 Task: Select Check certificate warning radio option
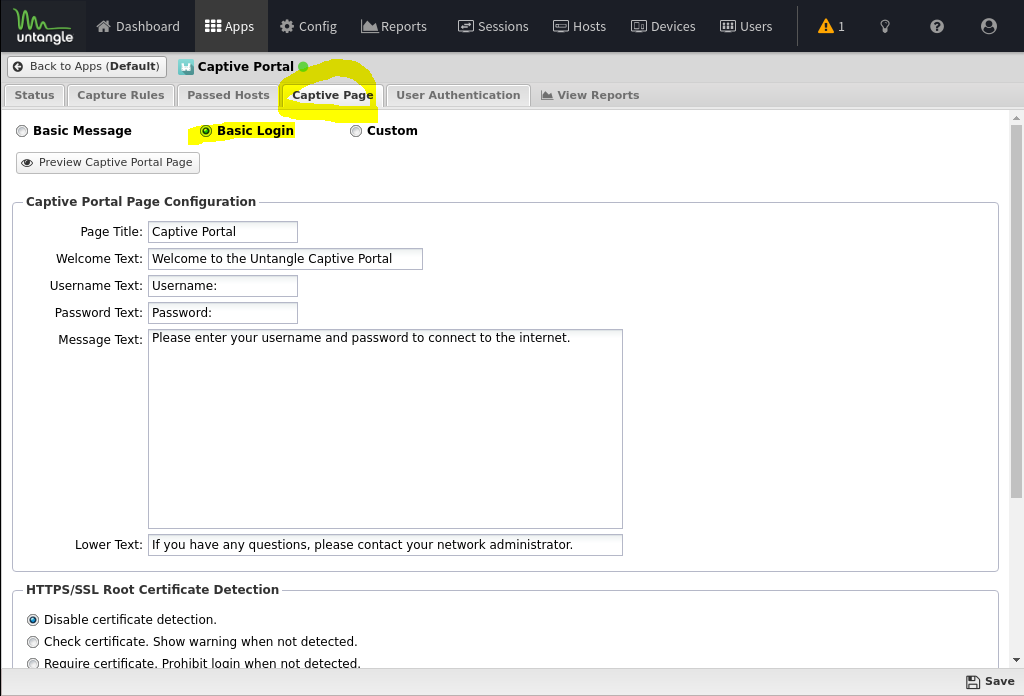click(33, 642)
